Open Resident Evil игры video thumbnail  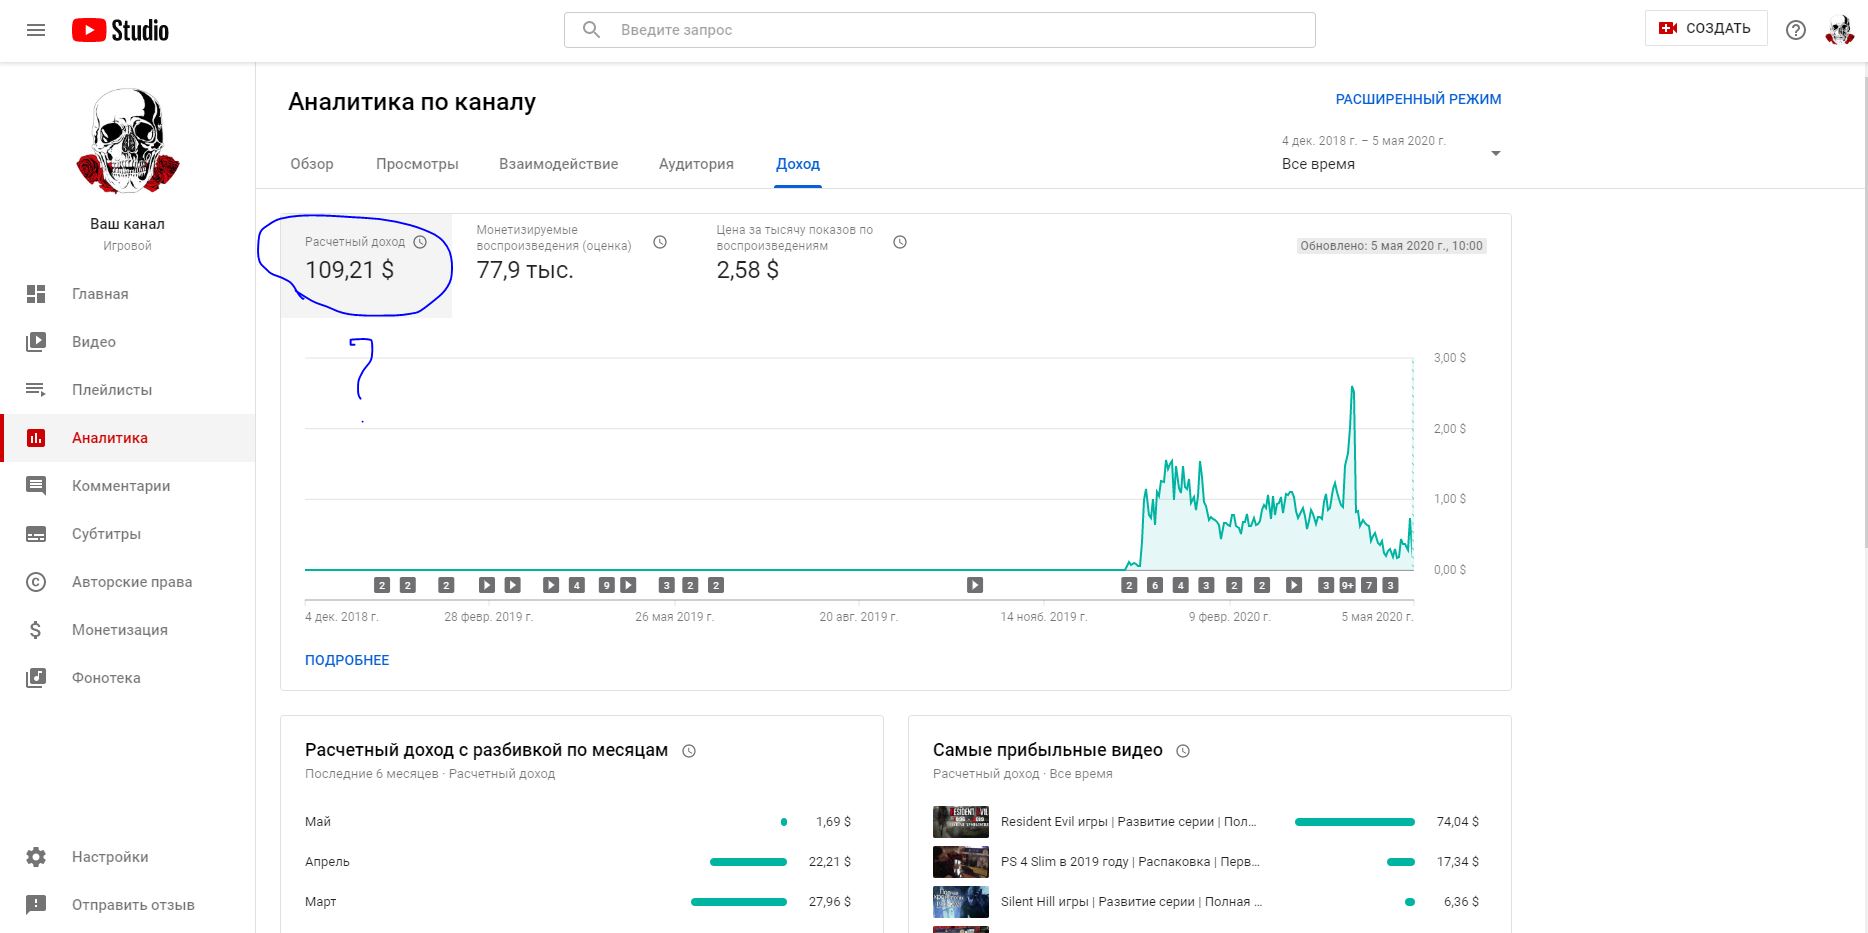tap(961, 822)
